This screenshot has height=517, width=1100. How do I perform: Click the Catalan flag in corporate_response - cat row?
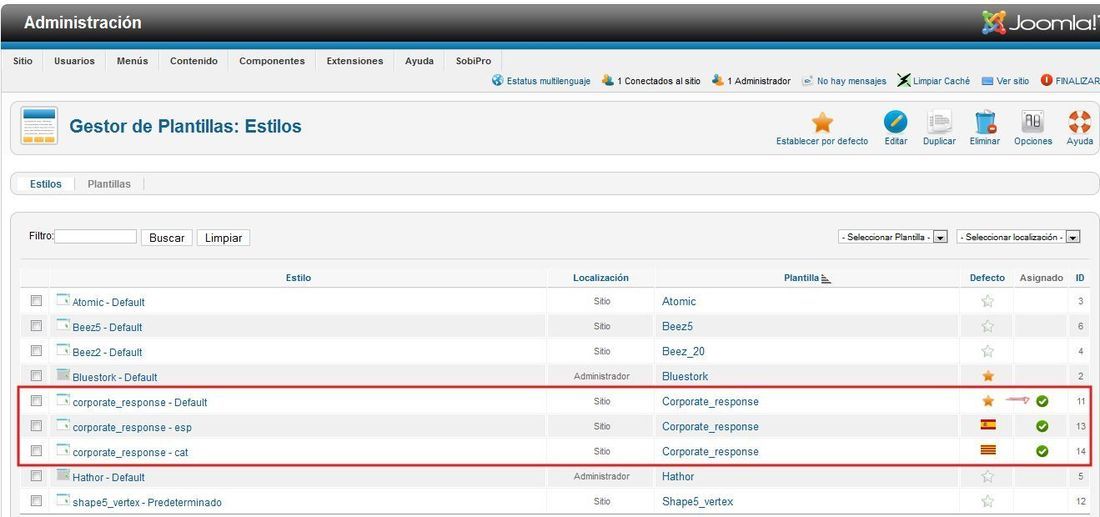coord(988,450)
